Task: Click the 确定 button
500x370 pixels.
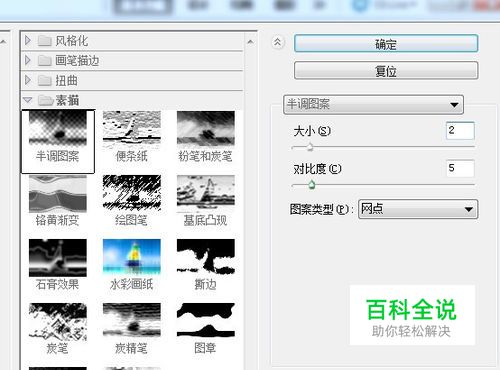Action: coord(386,43)
